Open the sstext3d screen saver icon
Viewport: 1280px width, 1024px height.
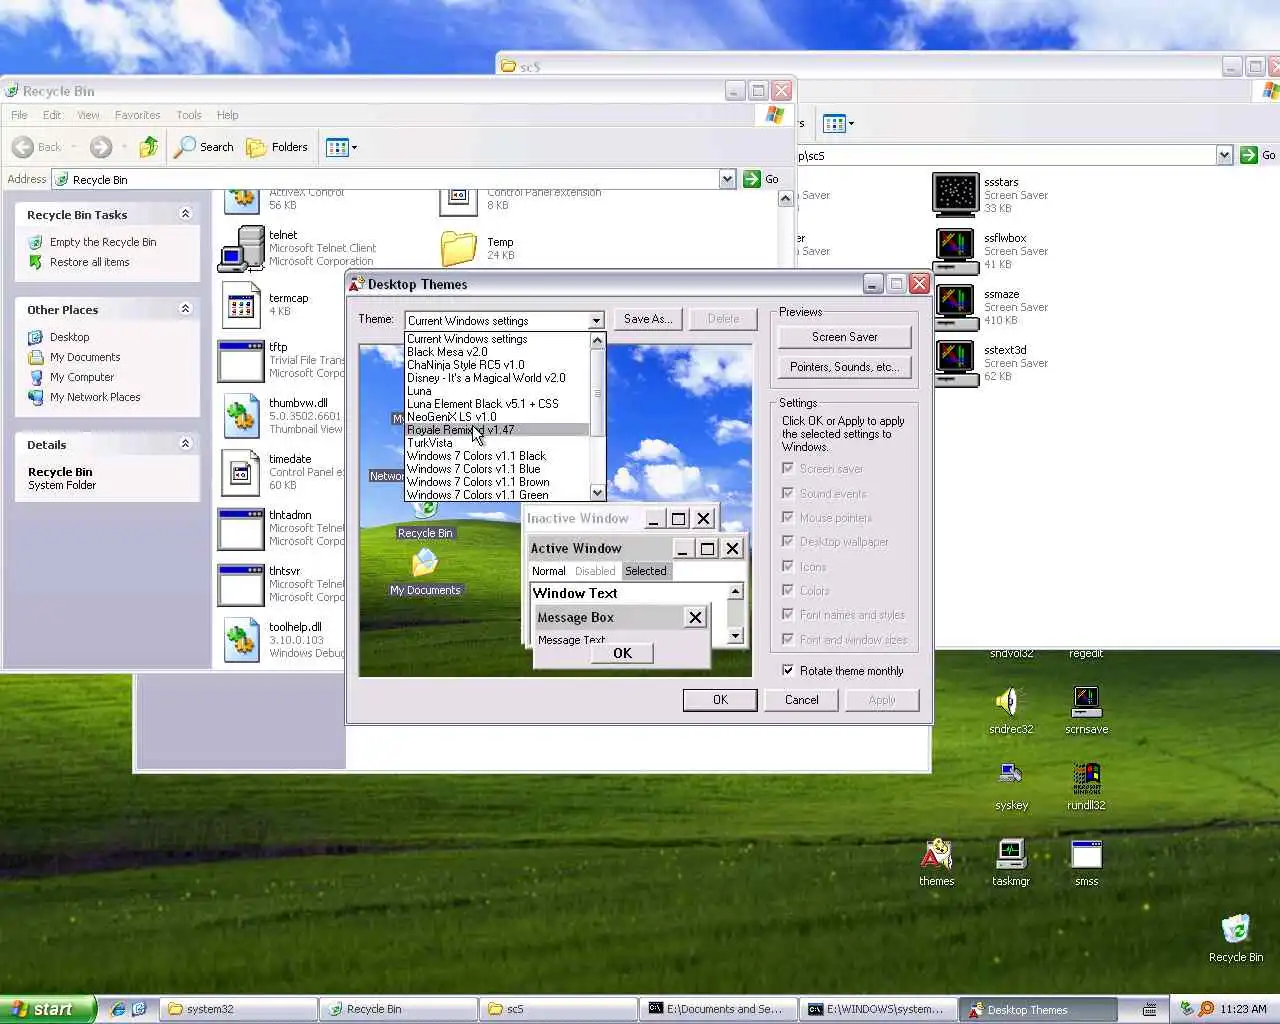click(955, 363)
